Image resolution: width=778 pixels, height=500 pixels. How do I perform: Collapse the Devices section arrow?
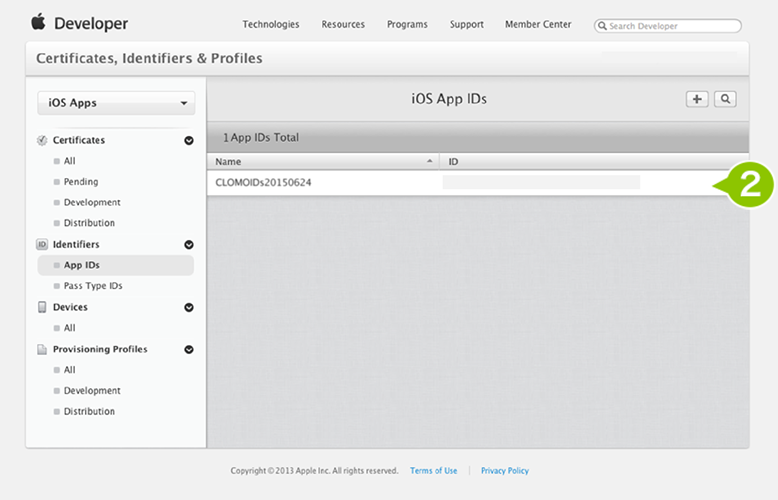(189, 308)
